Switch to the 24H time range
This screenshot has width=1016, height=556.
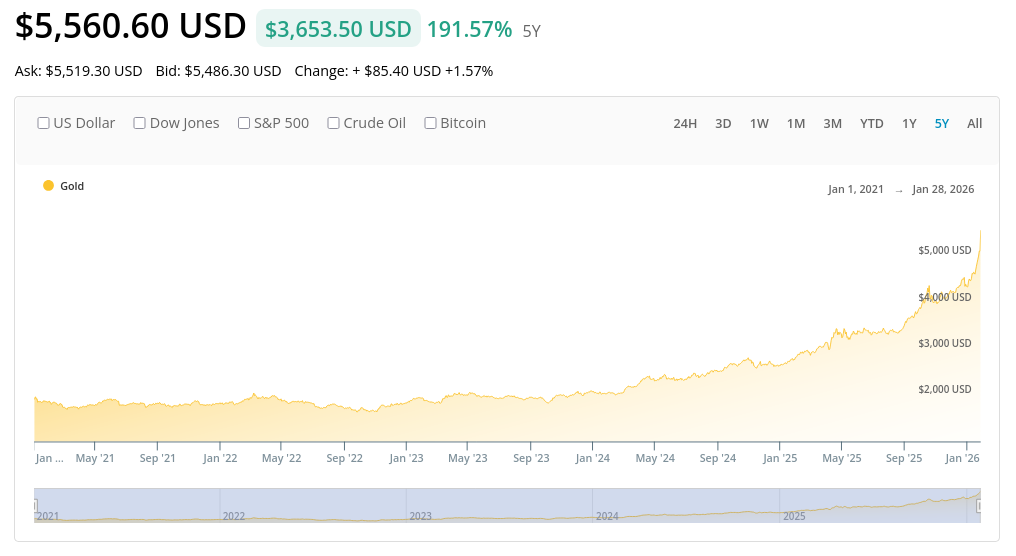pyautogui.click(x=685, y=124)
